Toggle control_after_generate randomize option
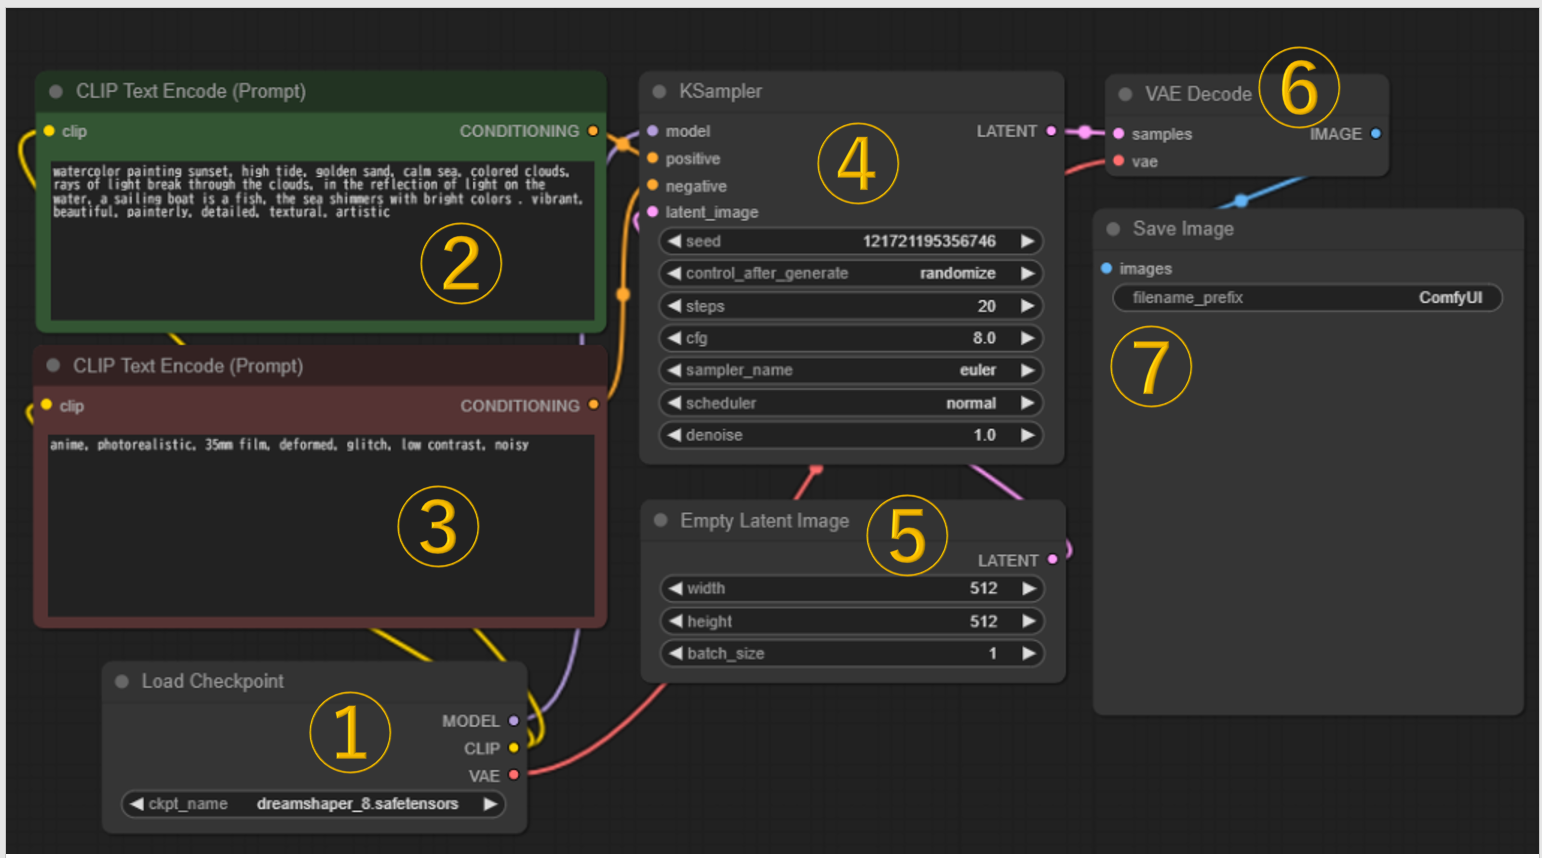Screen dimensions: 1542x858 click(x=850, y=273)
